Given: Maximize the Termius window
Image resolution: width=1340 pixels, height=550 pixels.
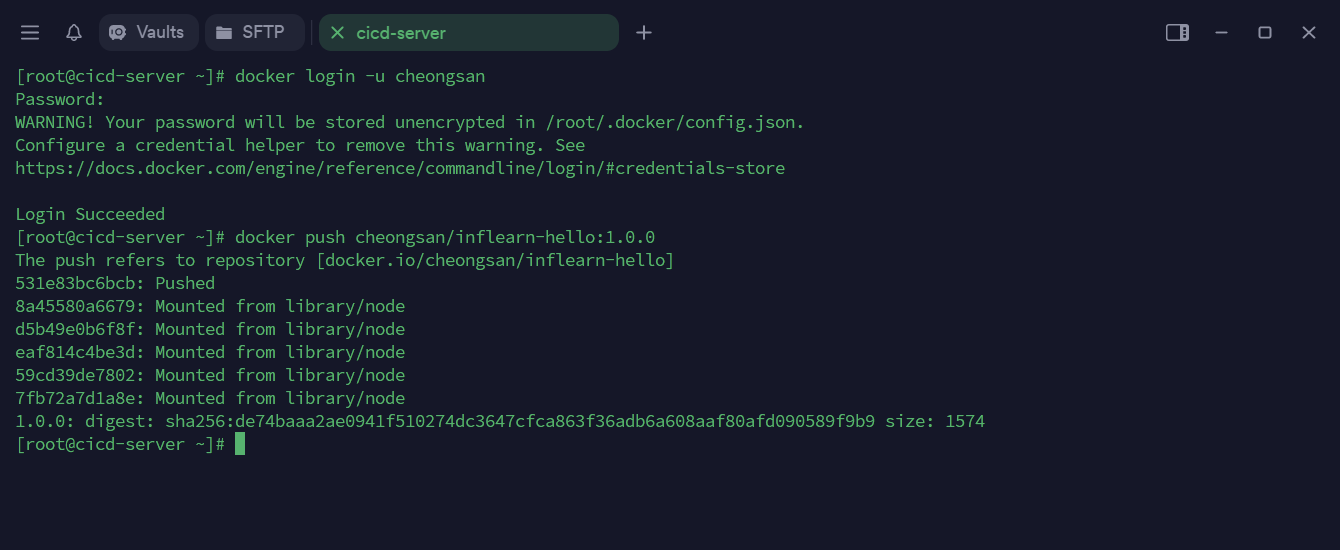Looking at the screenshot, I should coord(1265,33).
